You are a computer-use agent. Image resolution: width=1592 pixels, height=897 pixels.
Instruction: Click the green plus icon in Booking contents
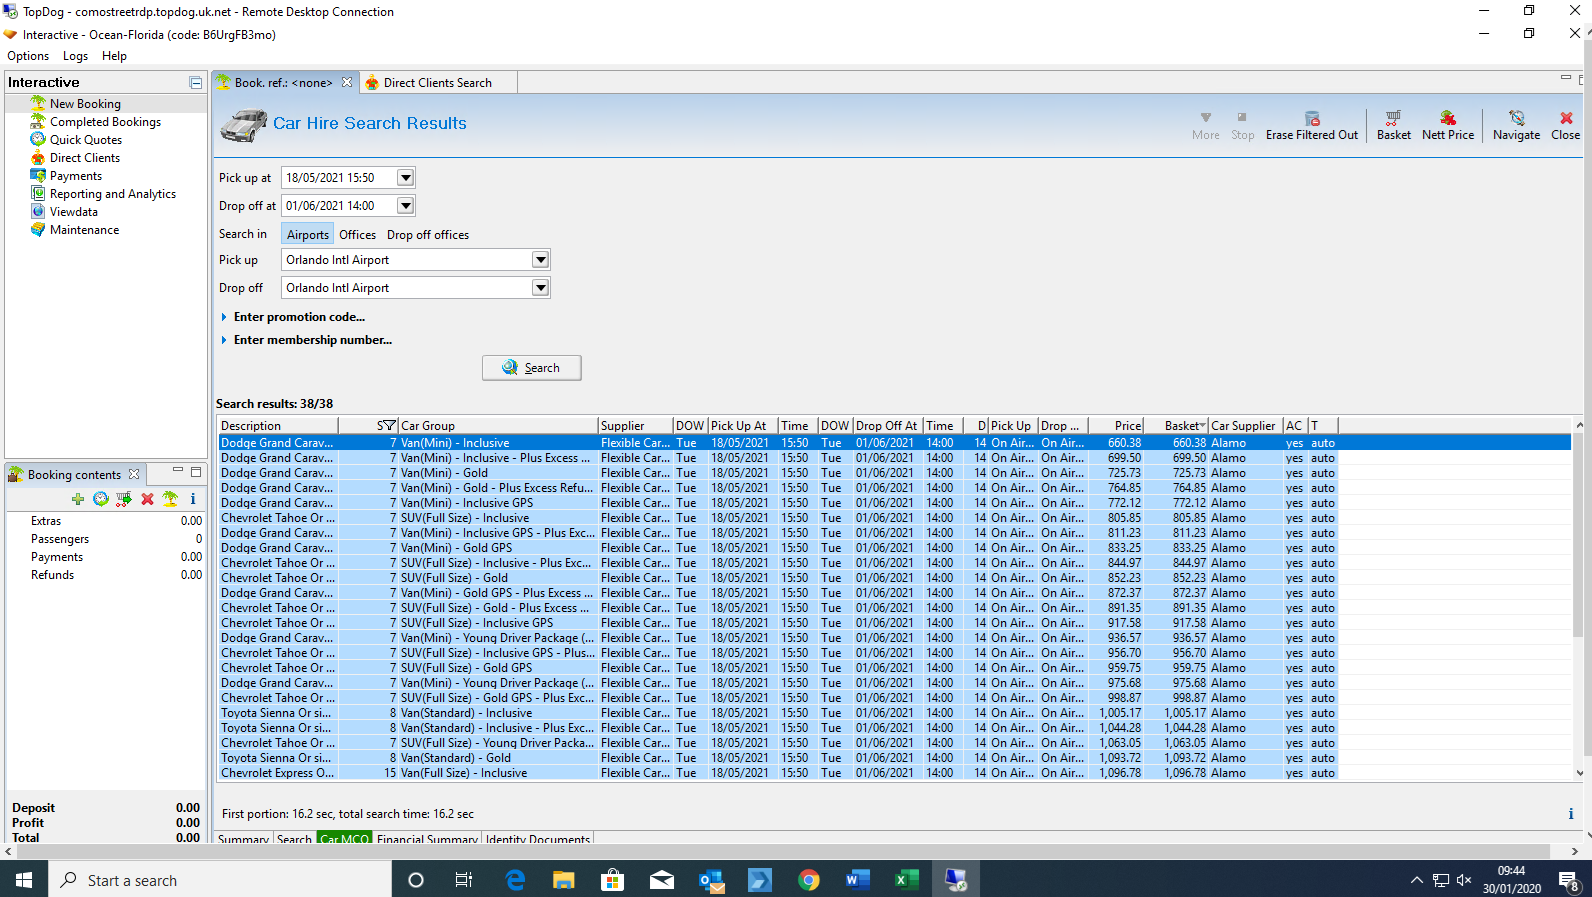(x=78, y=499)
